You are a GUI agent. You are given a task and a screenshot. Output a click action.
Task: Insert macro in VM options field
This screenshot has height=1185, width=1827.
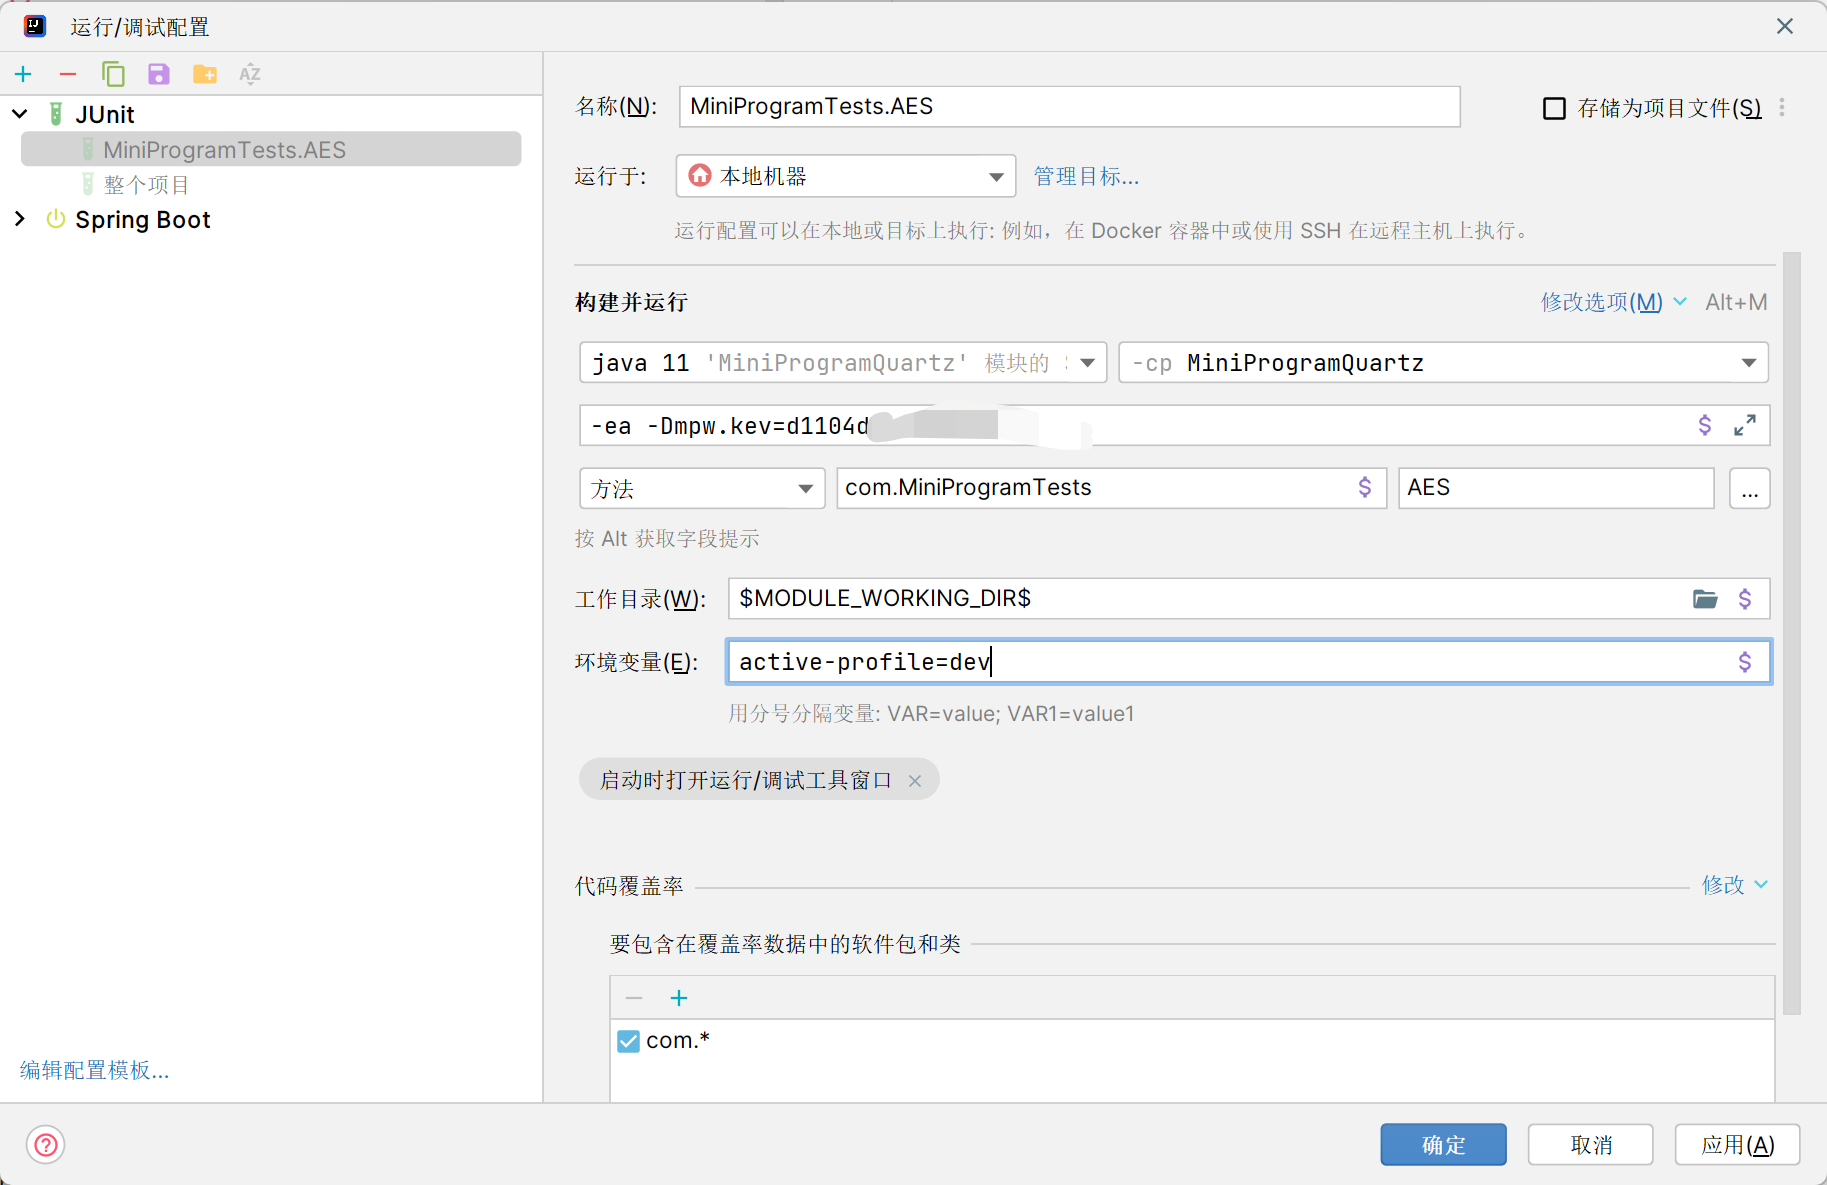point(1705,425)
